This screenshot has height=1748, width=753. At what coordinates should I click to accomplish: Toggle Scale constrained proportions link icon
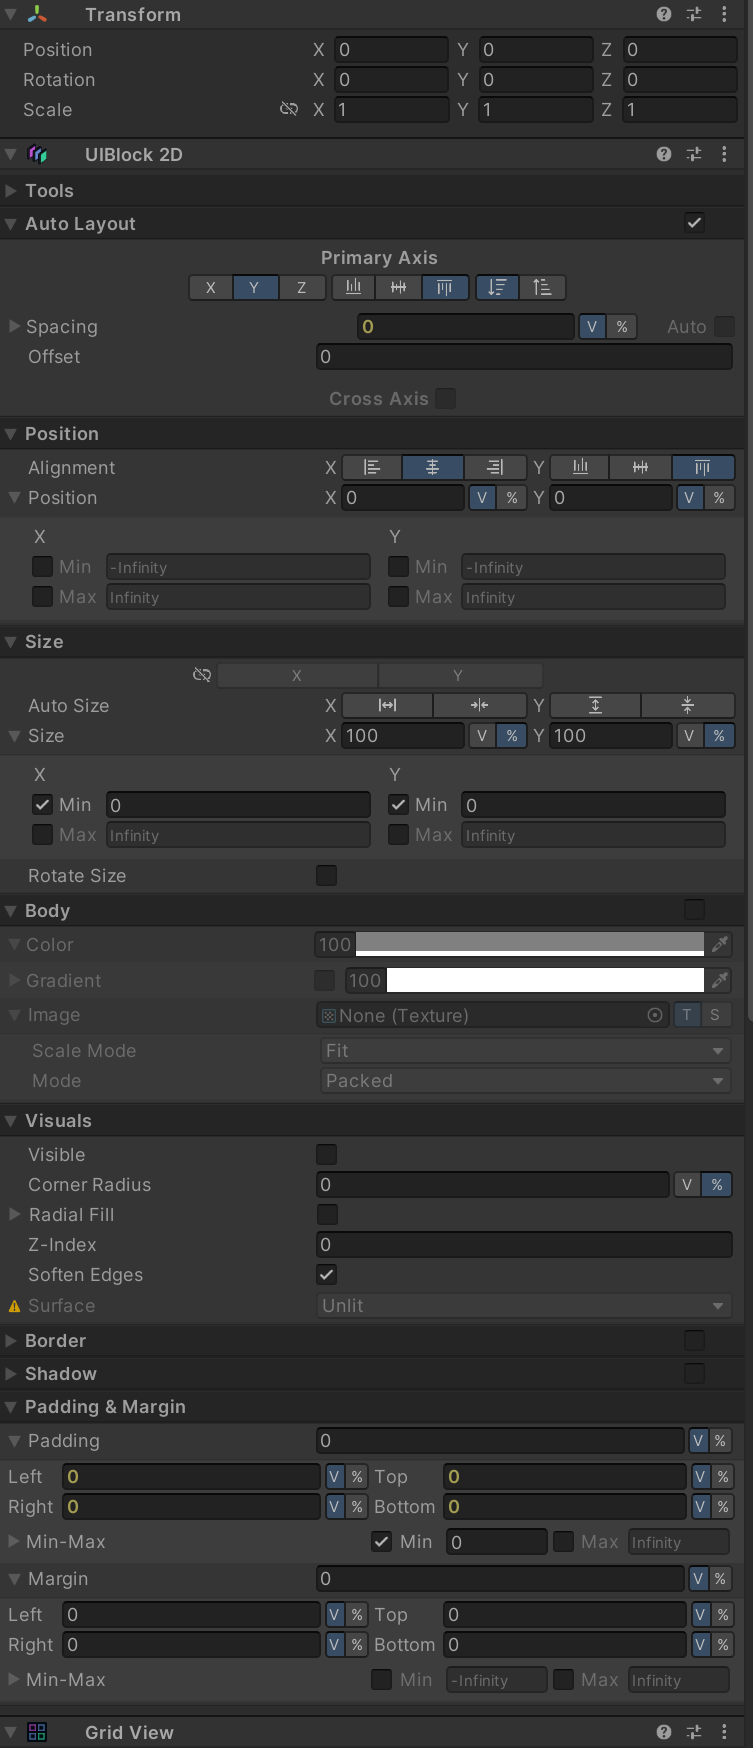click(289, 109)
